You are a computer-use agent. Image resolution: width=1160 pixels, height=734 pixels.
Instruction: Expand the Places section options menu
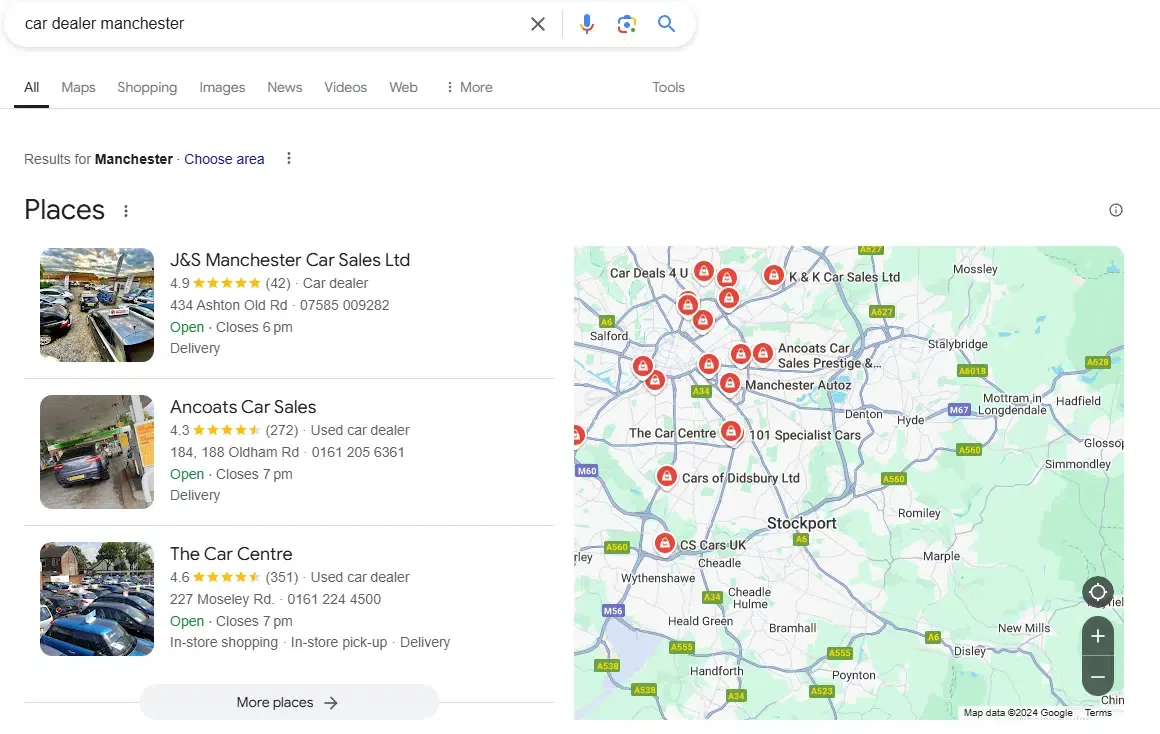click(x=126, y=211)
